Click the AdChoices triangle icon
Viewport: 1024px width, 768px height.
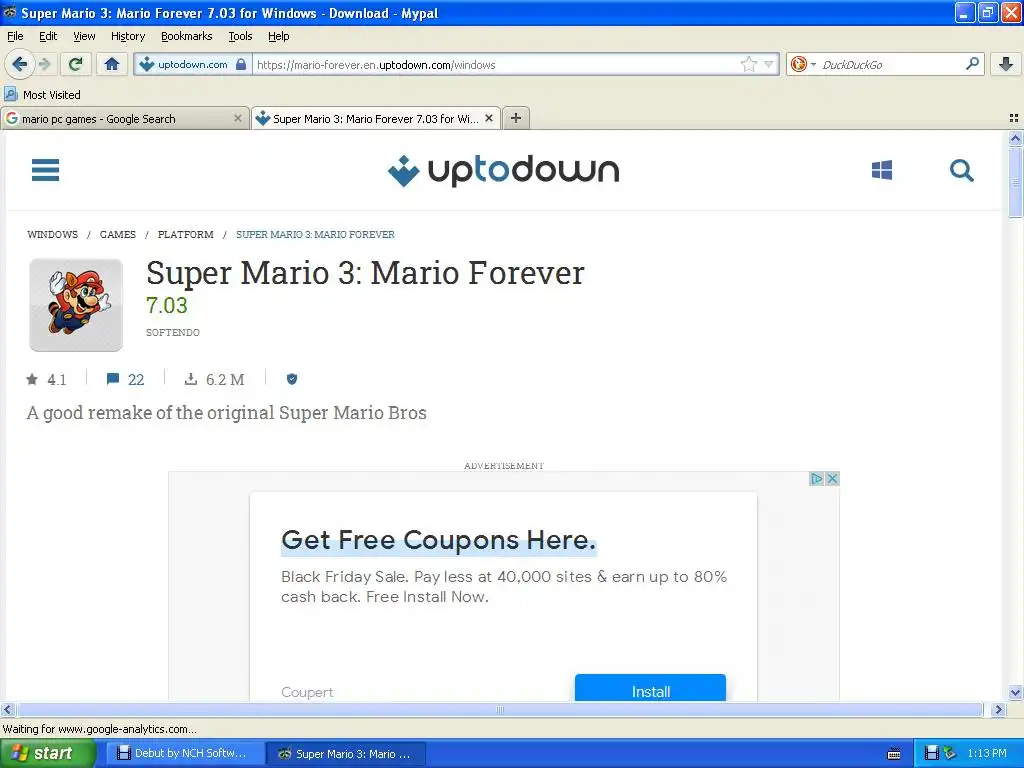(816, 479)
